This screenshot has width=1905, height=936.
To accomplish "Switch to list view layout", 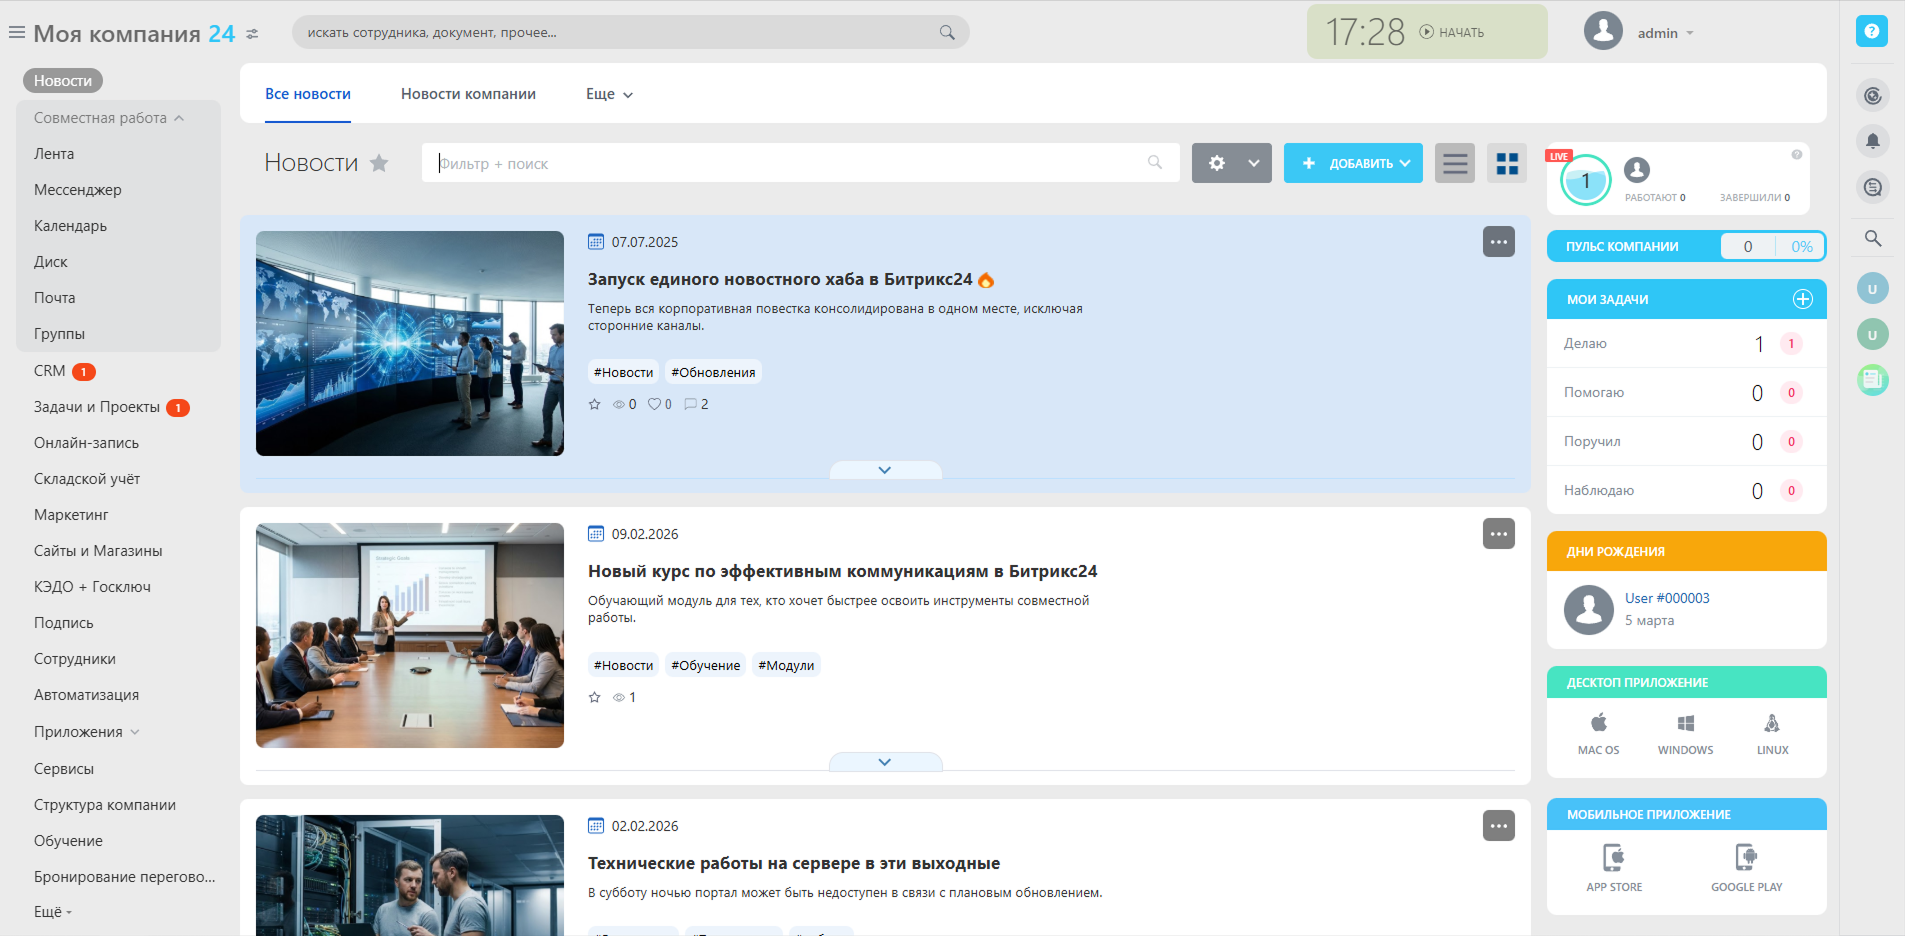I will pos(1455,163).
